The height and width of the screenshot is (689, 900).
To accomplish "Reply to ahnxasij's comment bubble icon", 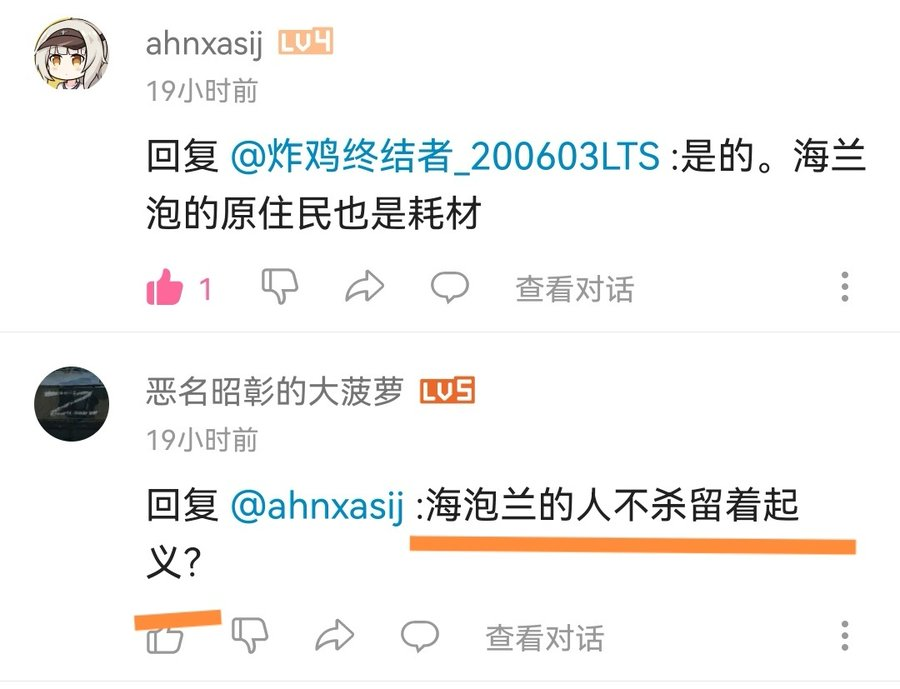I will coord(450,287).
